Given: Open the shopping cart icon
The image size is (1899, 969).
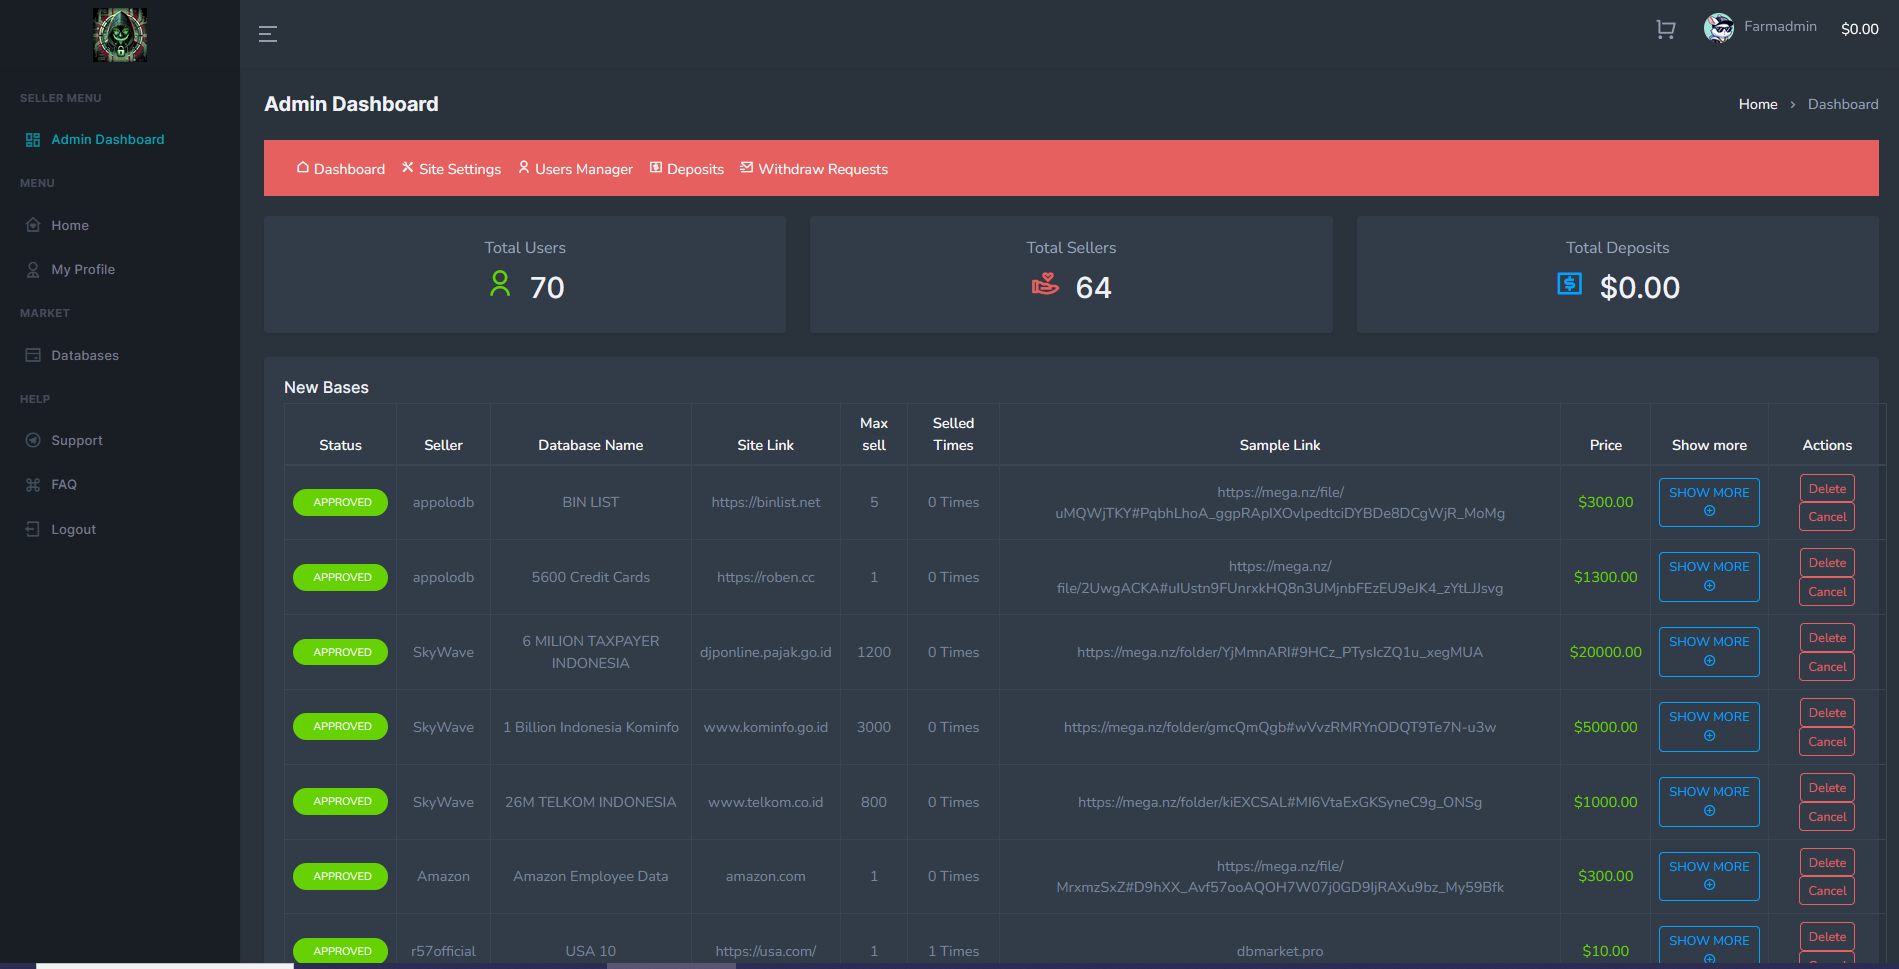Looking at the screenshot, I should 1665,30.
